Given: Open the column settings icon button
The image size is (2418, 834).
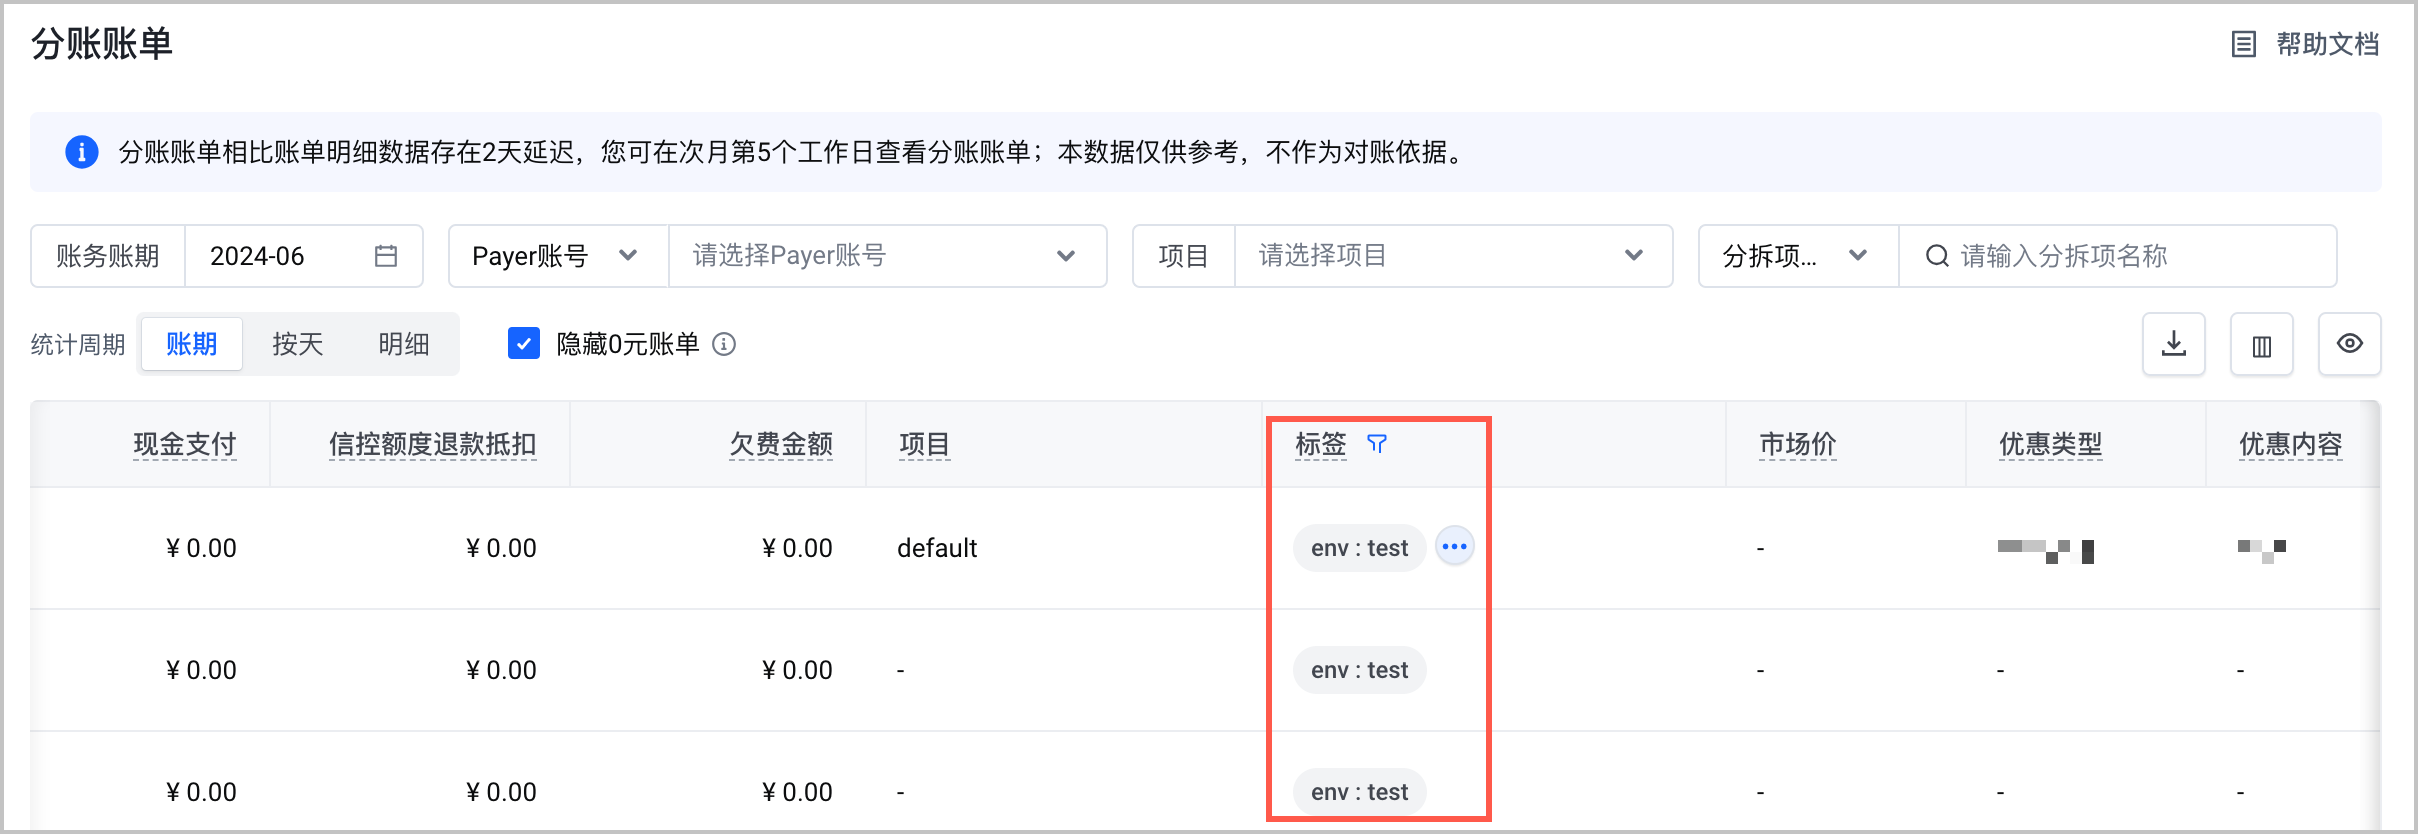Looking at the screenshot, I should [2262, 344].
